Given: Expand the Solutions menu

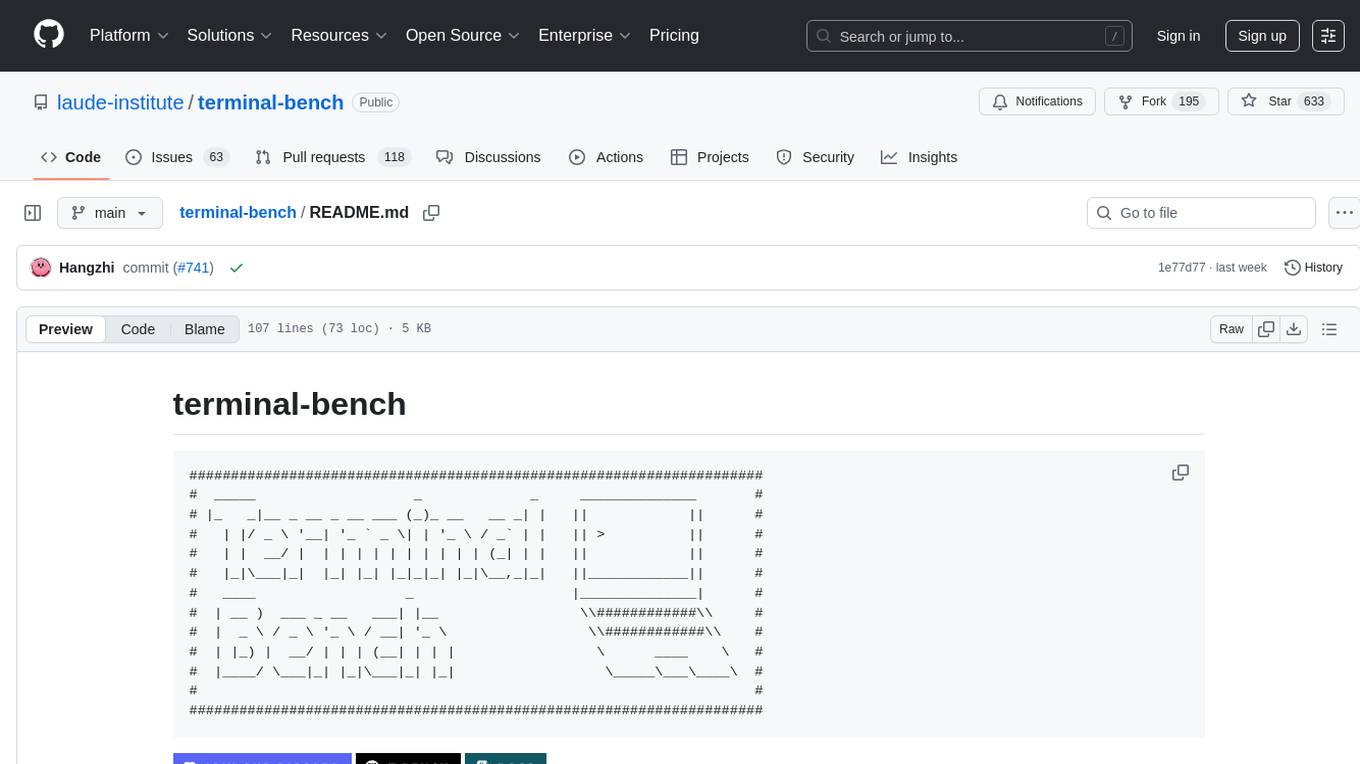Looking at the screenshot, I should [x=230, y=35].
